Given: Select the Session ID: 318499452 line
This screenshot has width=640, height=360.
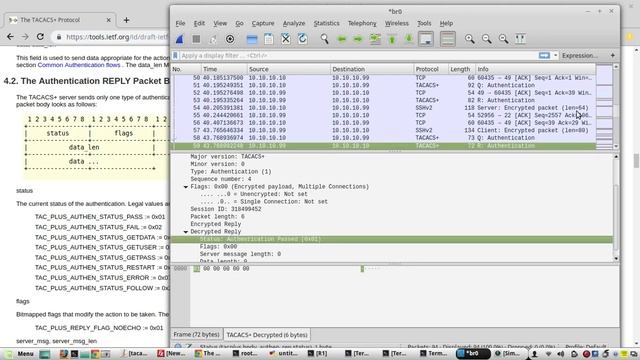Looking at the screenshot, I should (226, 209).
